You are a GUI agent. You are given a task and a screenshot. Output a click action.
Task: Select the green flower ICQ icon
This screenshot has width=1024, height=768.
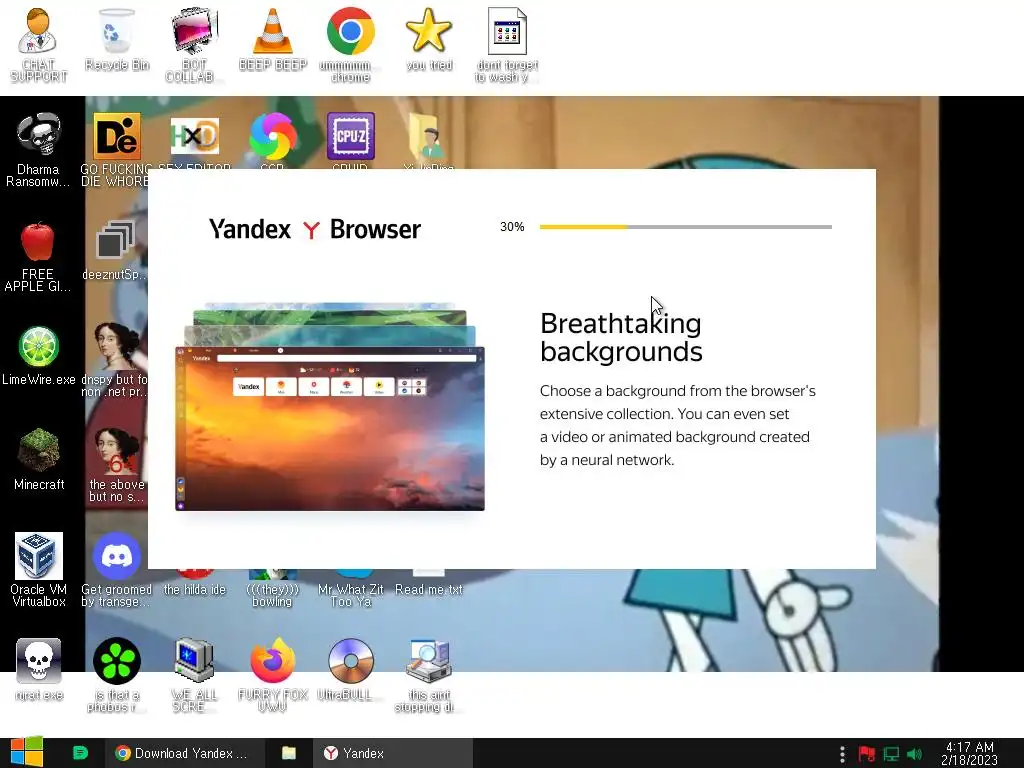[116, 661]
